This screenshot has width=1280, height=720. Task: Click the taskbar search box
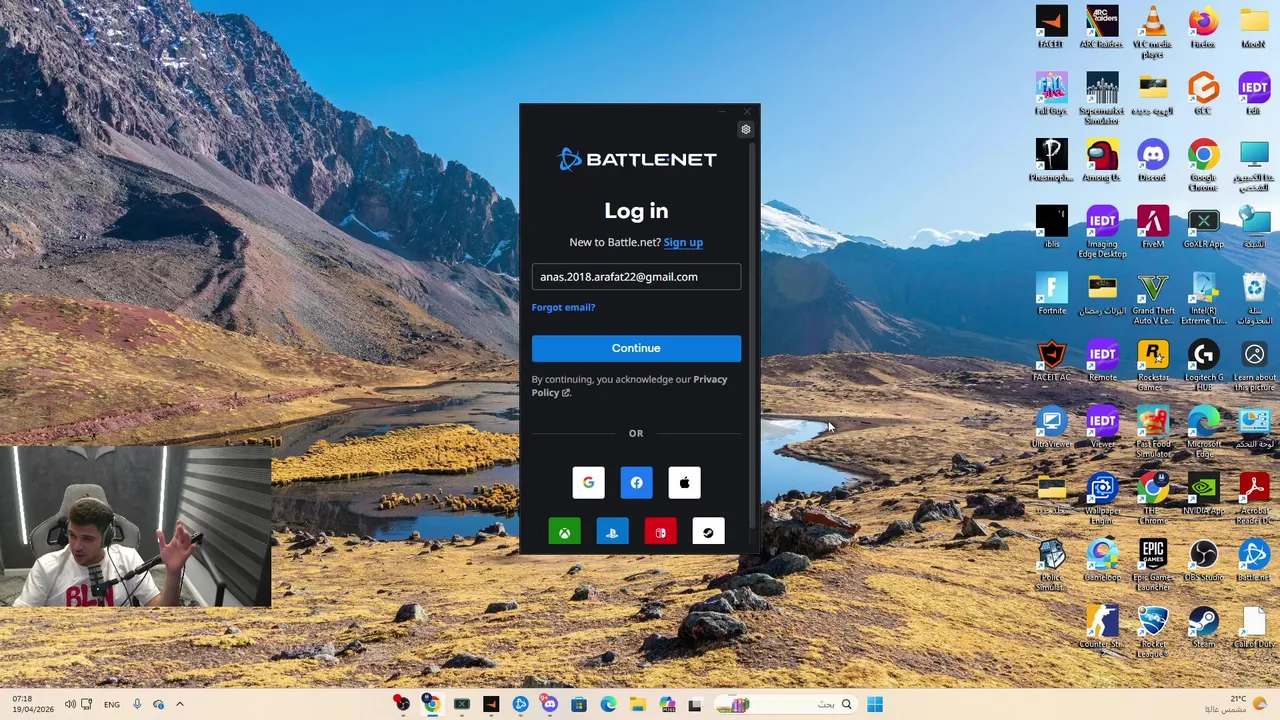786,704
